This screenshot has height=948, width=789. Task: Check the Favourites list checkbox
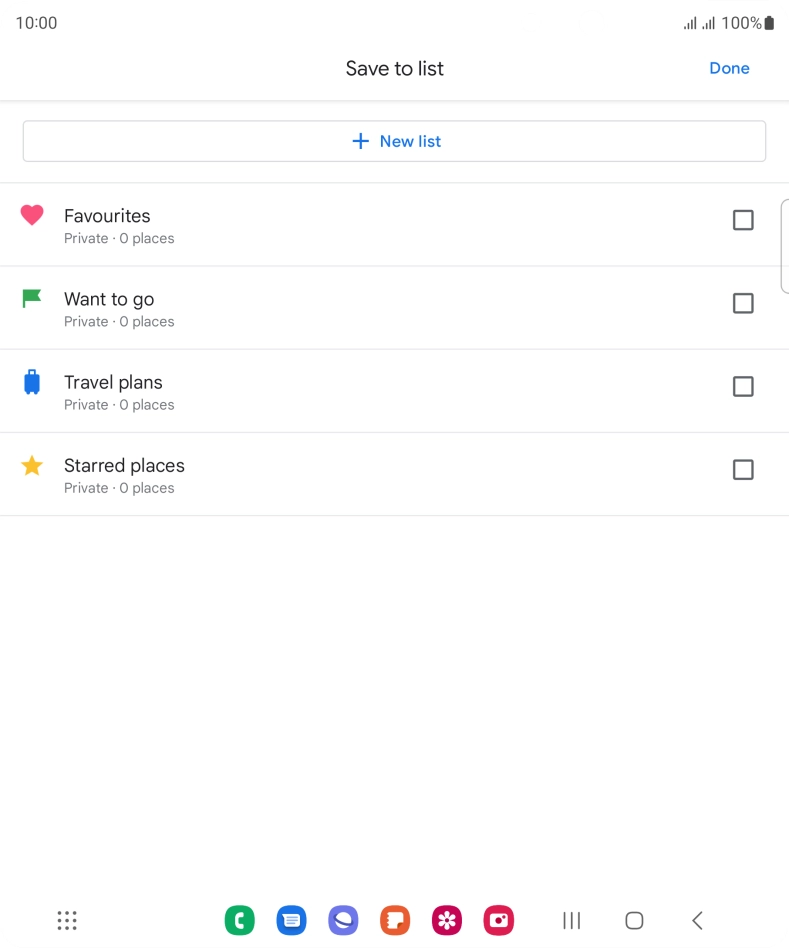[x=743, y=220]
